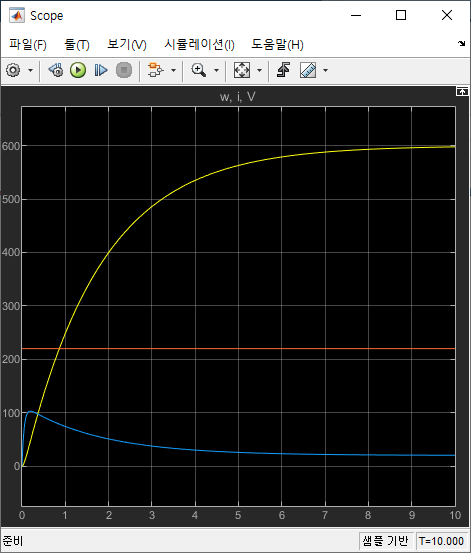This screenshot has height=553, width=471.
Task: Select the zoom magnifier tool
Action: (199, 70)
